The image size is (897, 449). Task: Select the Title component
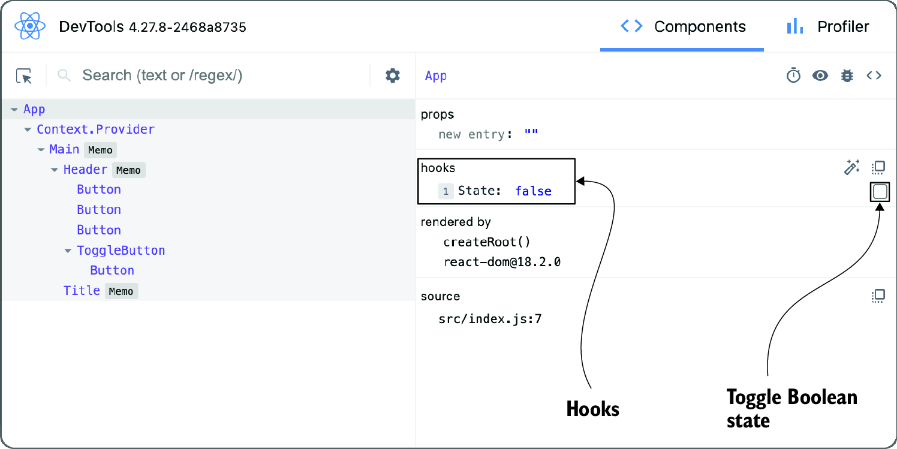coord(82,291)
